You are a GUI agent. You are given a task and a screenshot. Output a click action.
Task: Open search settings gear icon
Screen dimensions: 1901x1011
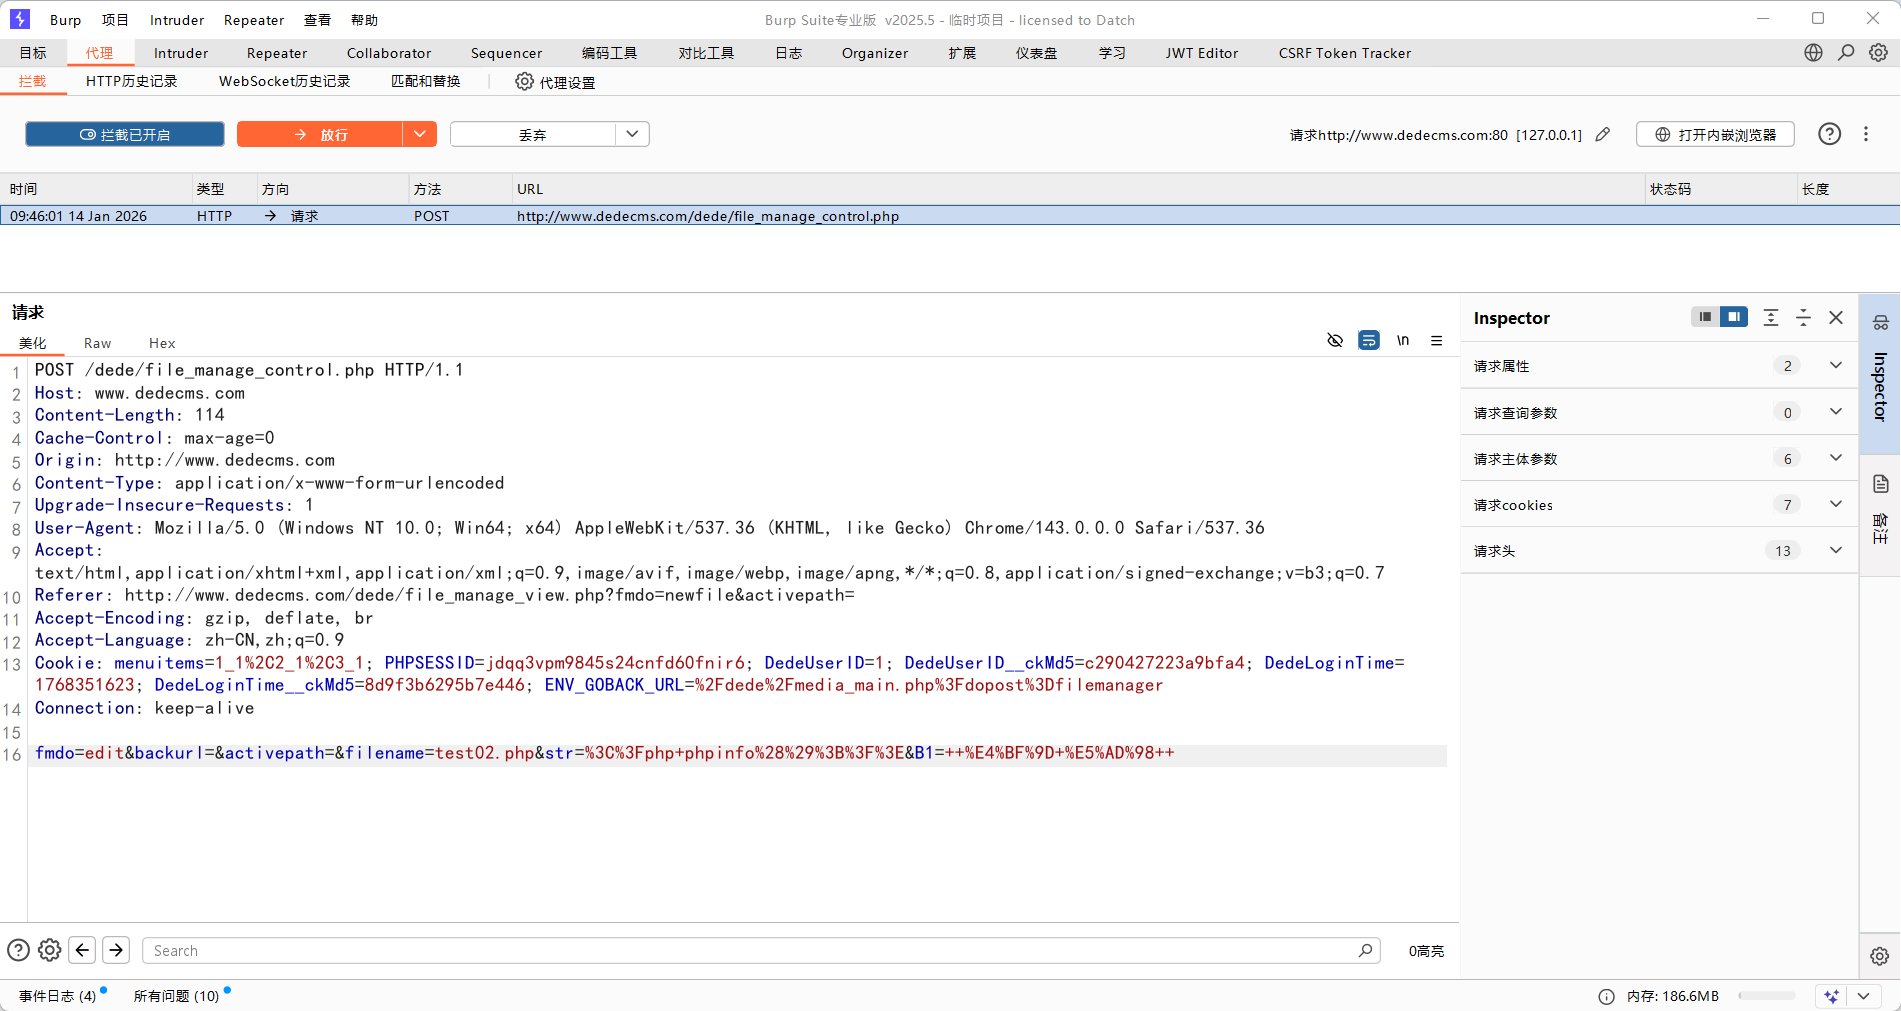[x=50, y=950]
